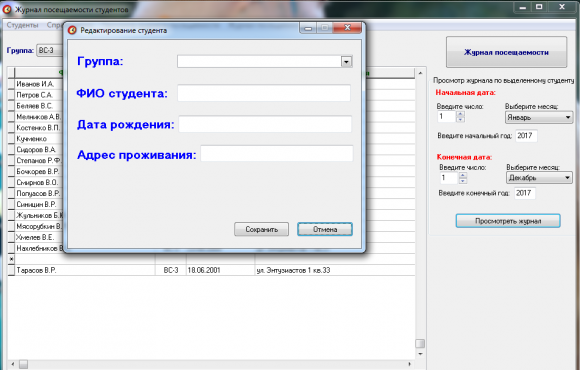Click the Адрес проживания input field

coord(277,153)
